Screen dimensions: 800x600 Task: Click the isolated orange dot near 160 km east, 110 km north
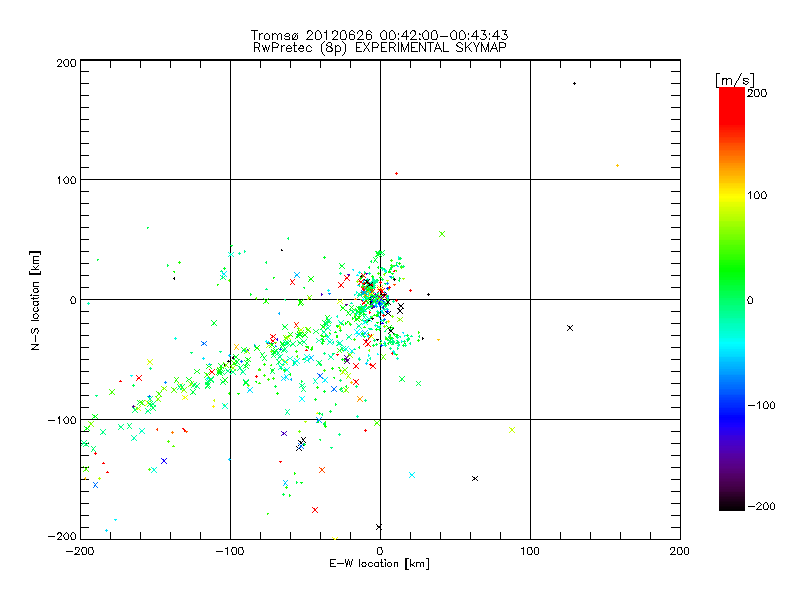pyautogui.click(x=617, y=165)
